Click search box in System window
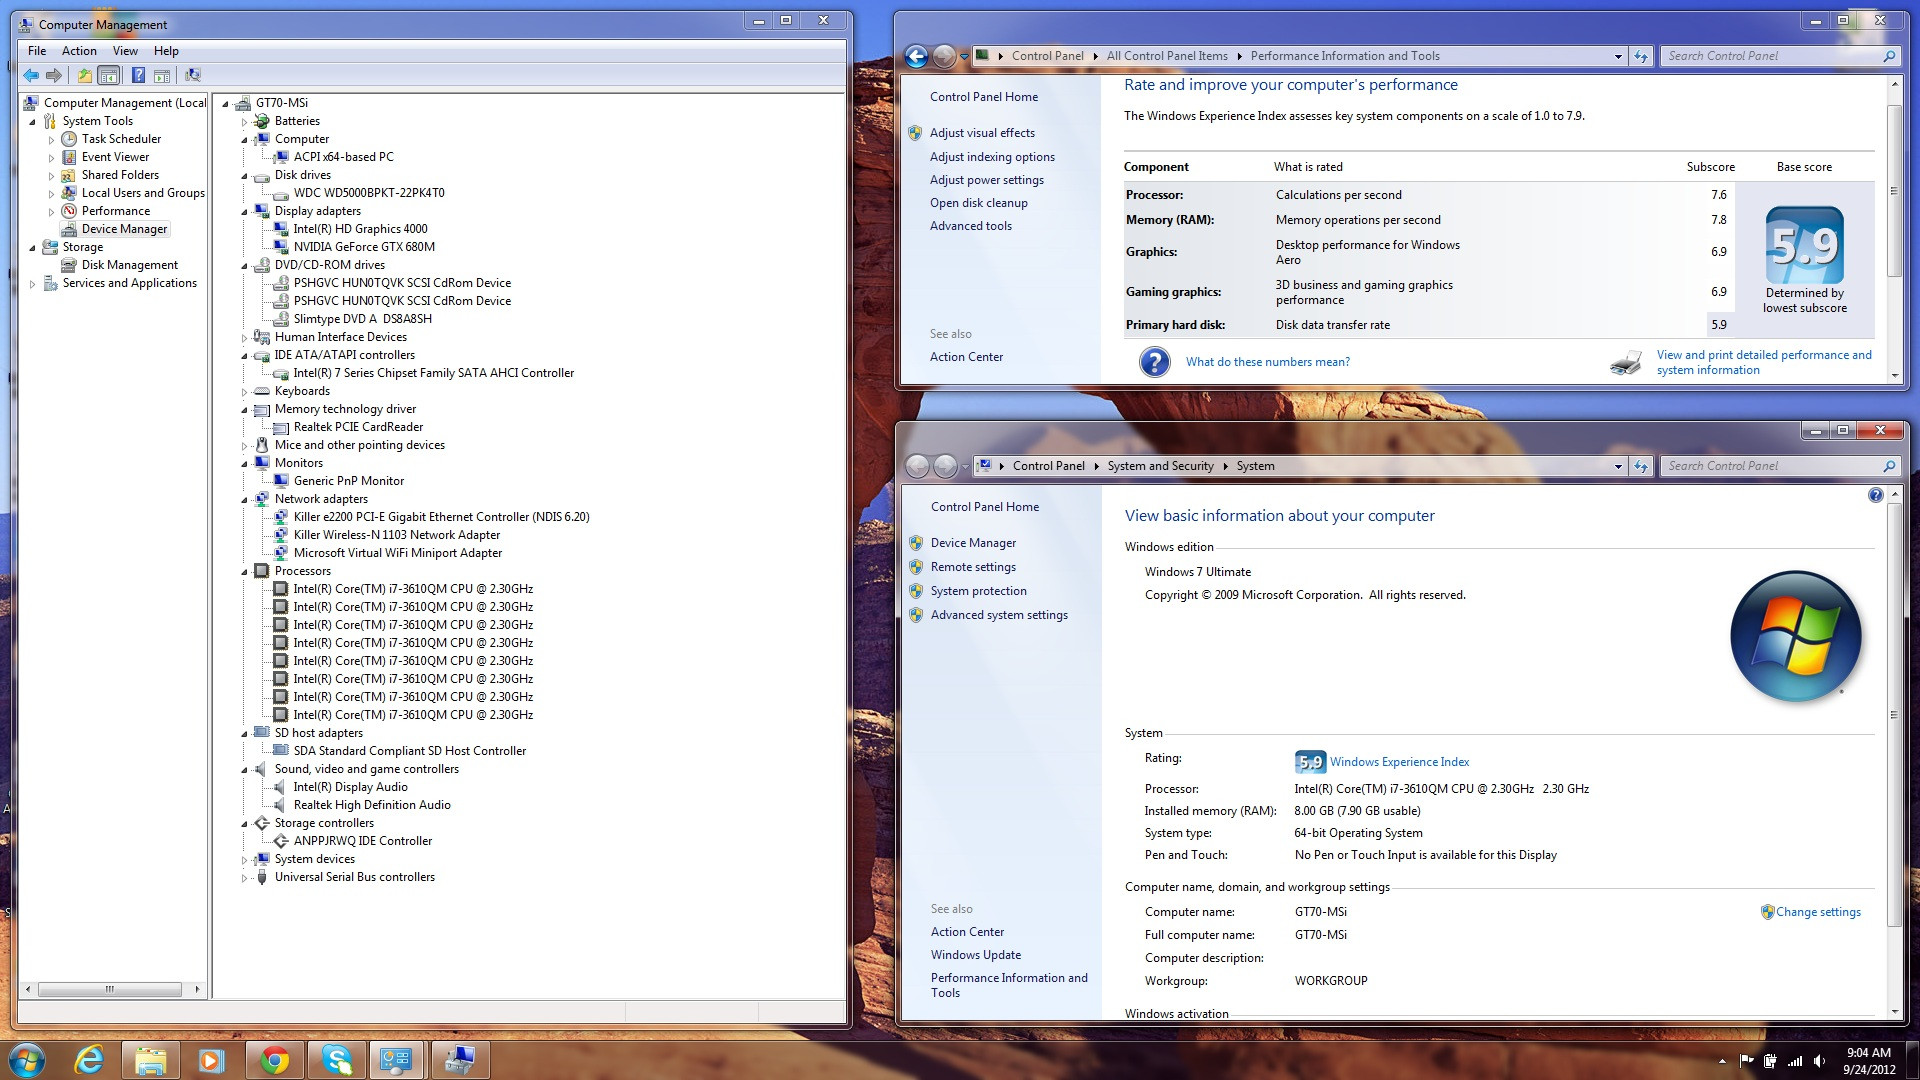The image size is (1920, 1080). click(1780, 466)
